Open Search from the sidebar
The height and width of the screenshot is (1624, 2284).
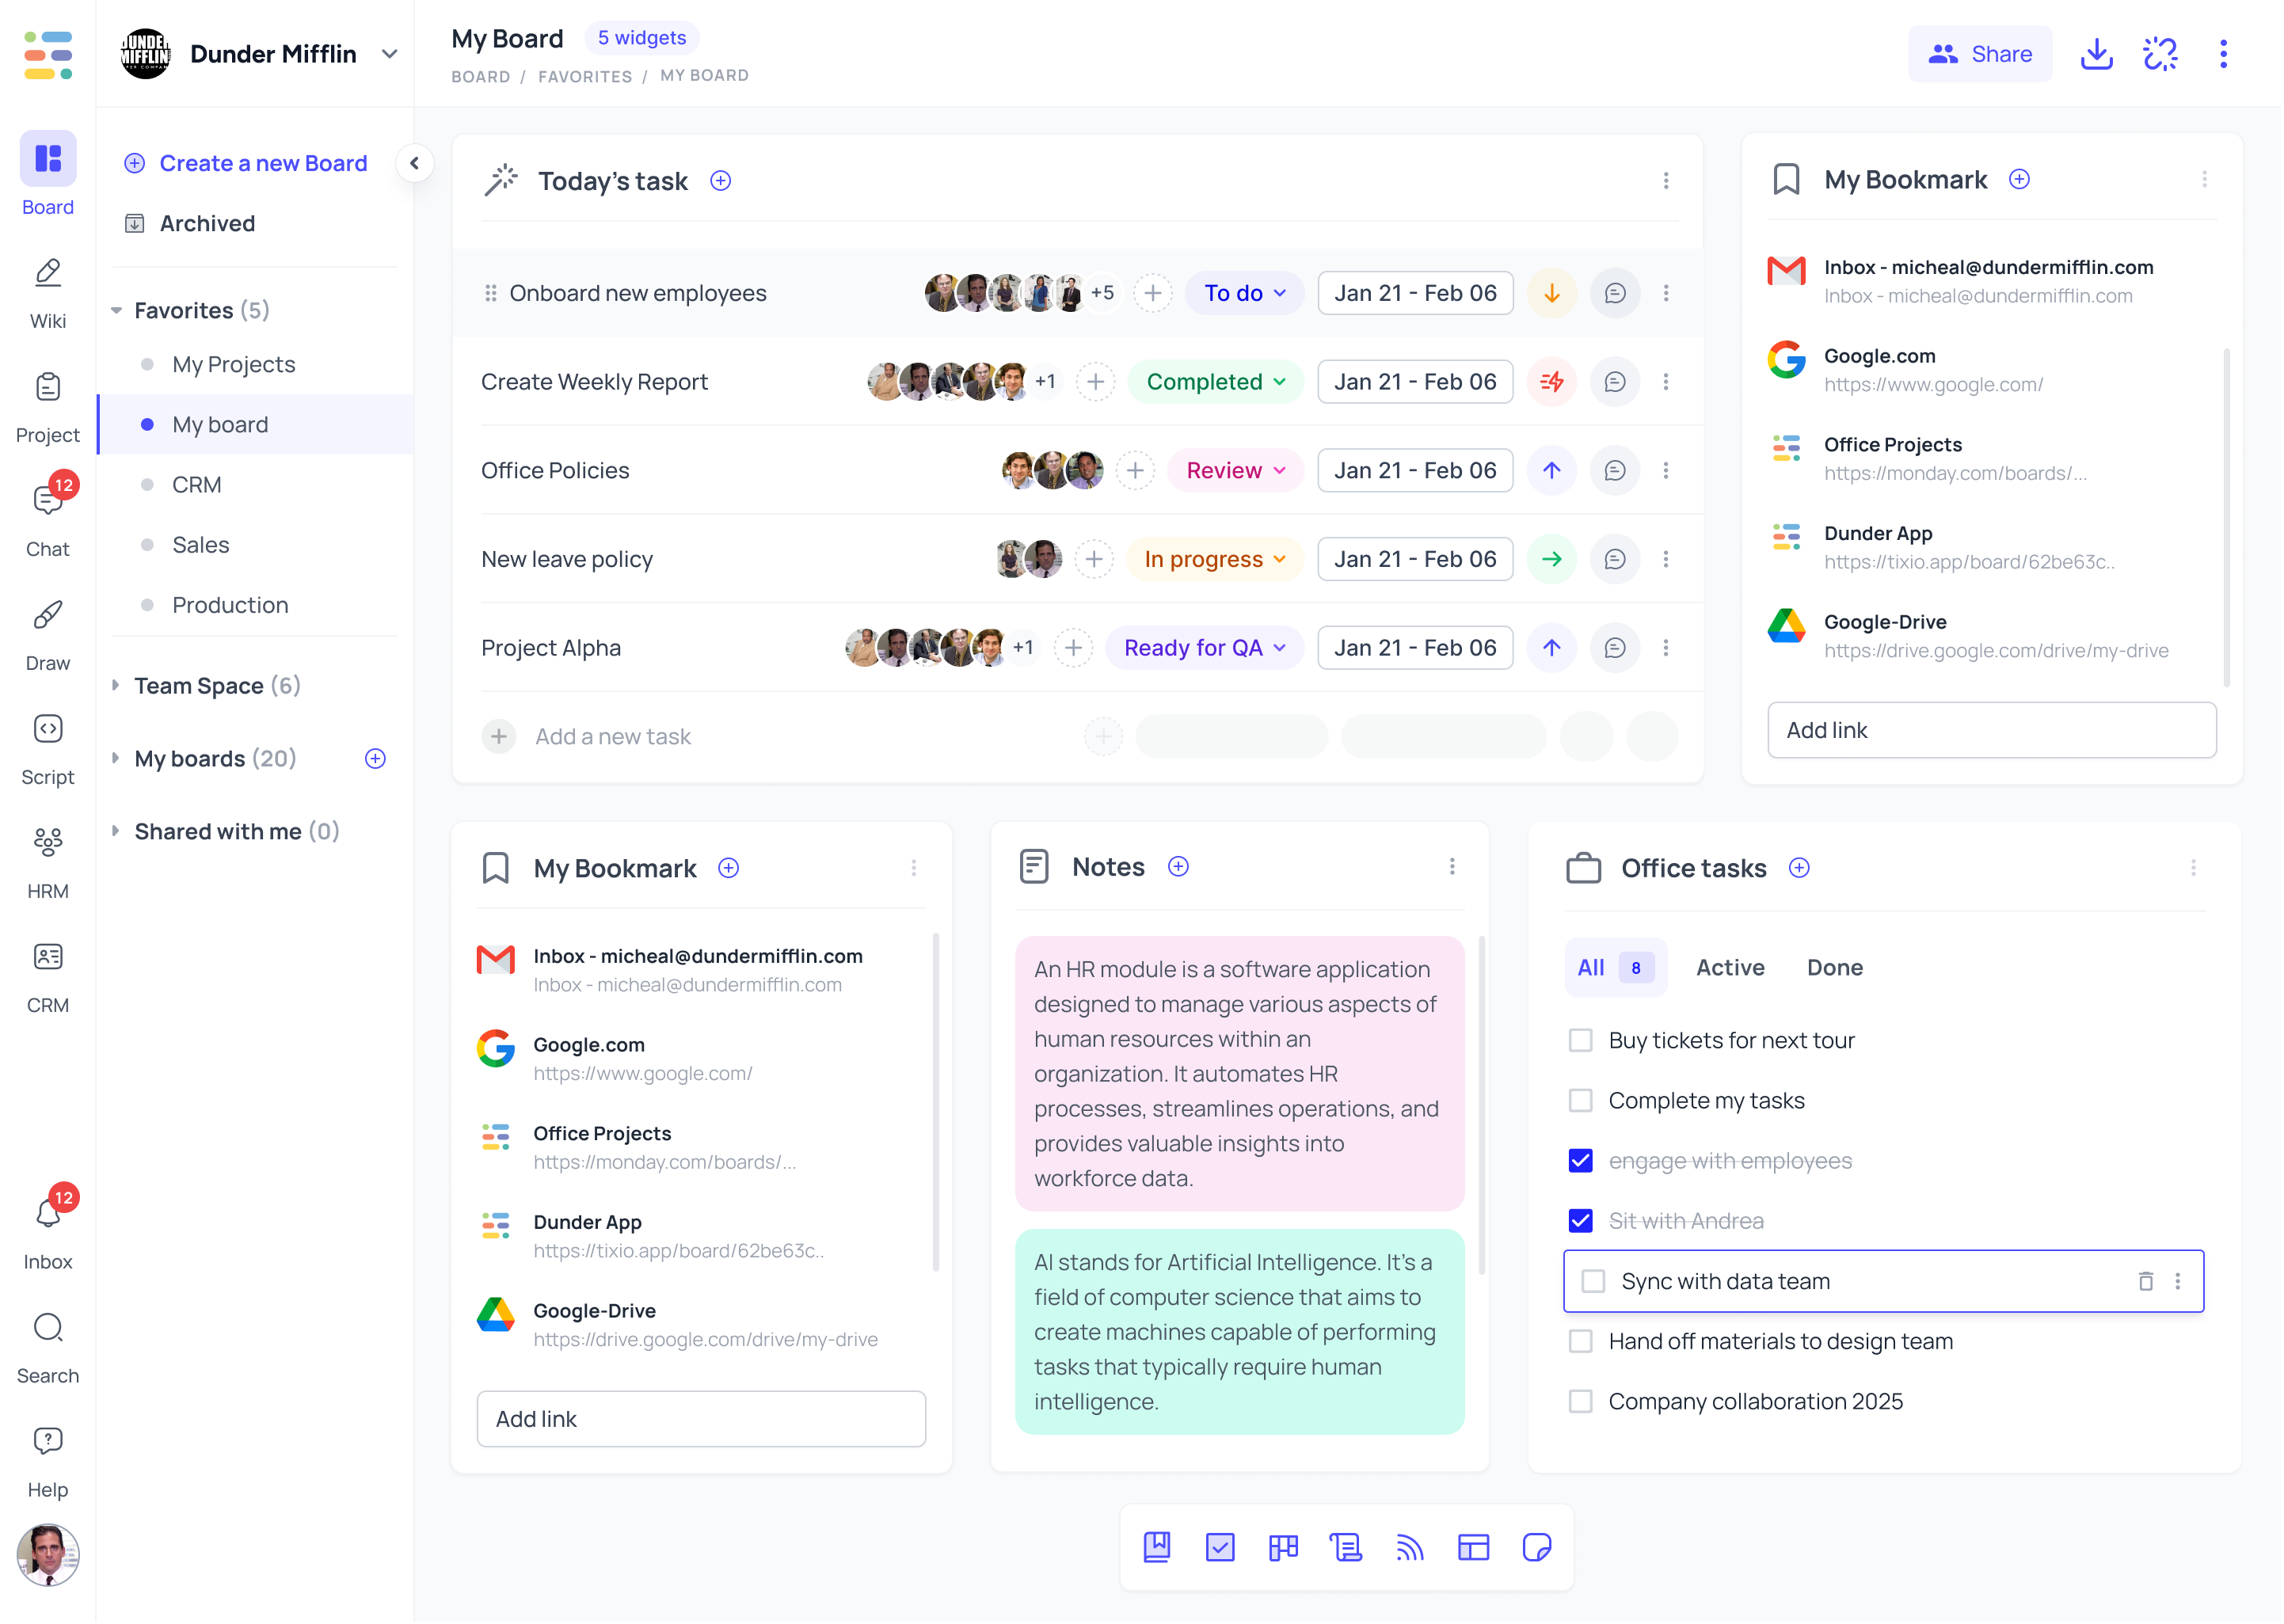[x=47, y=1341]
